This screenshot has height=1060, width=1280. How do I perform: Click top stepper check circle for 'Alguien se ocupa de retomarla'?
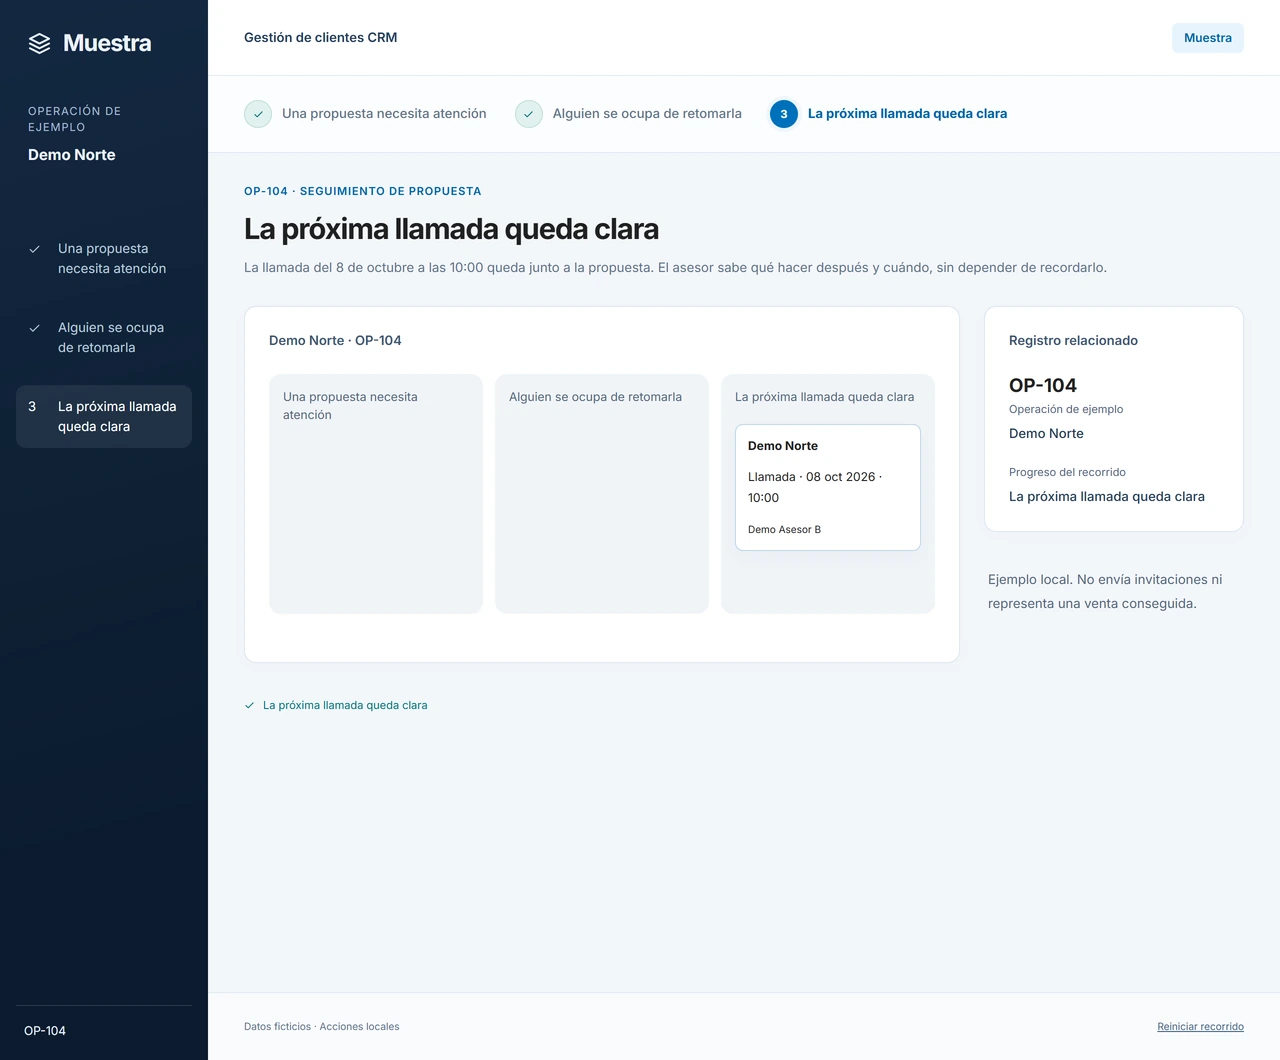coord(529,114)
